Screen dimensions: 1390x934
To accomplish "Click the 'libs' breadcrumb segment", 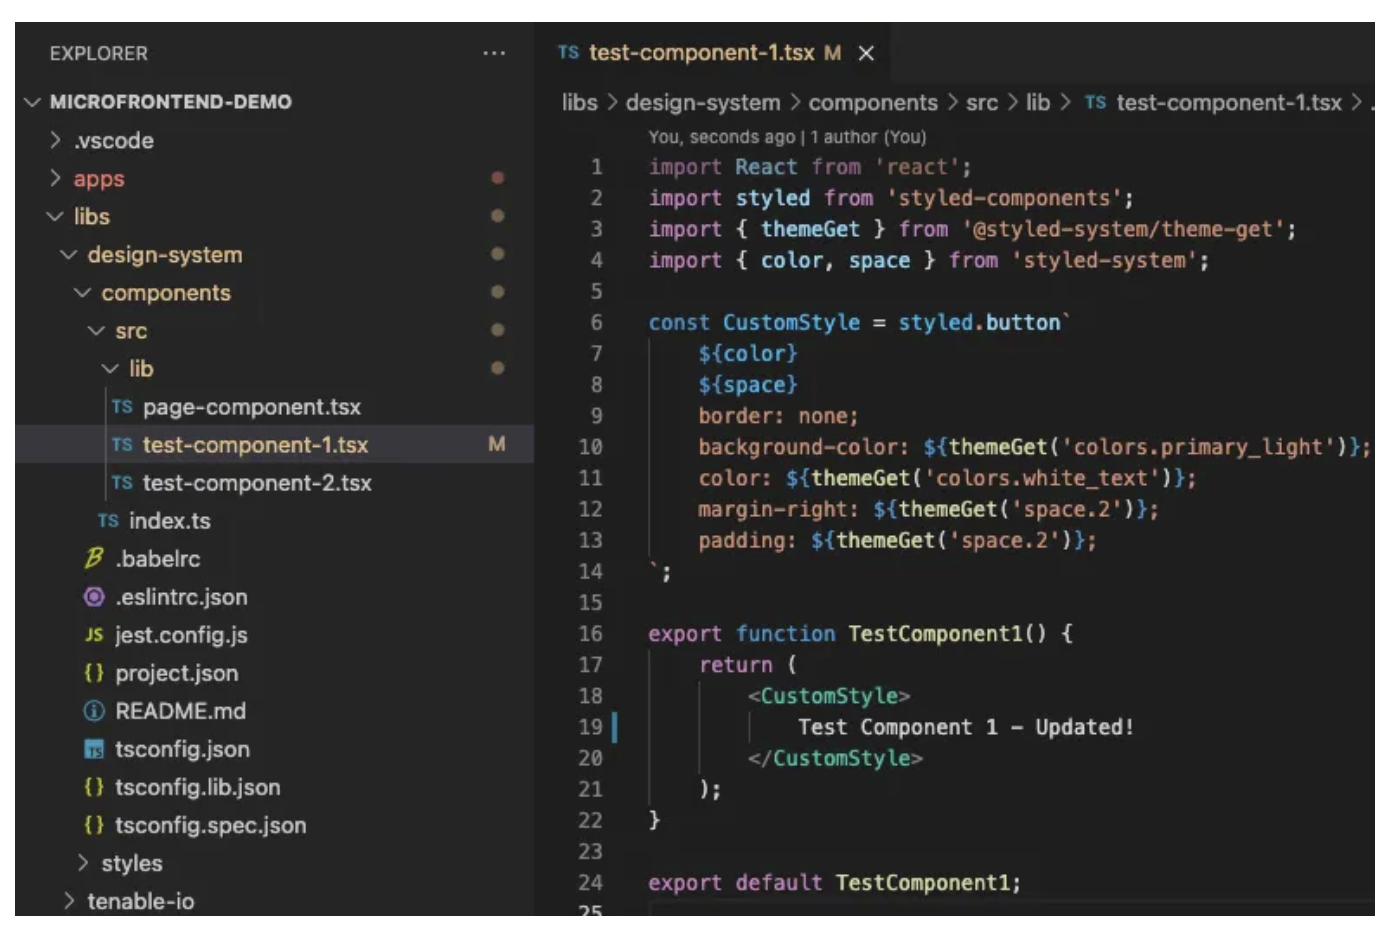I will 580,102.
